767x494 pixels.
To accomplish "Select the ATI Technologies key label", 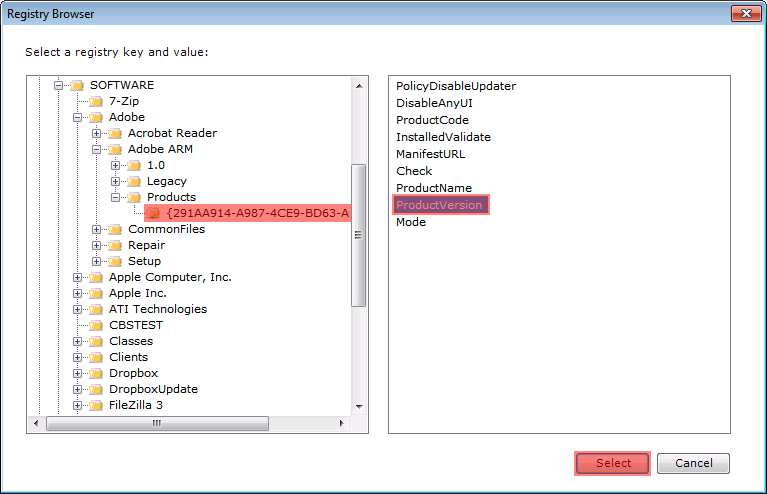I will 158,309.
